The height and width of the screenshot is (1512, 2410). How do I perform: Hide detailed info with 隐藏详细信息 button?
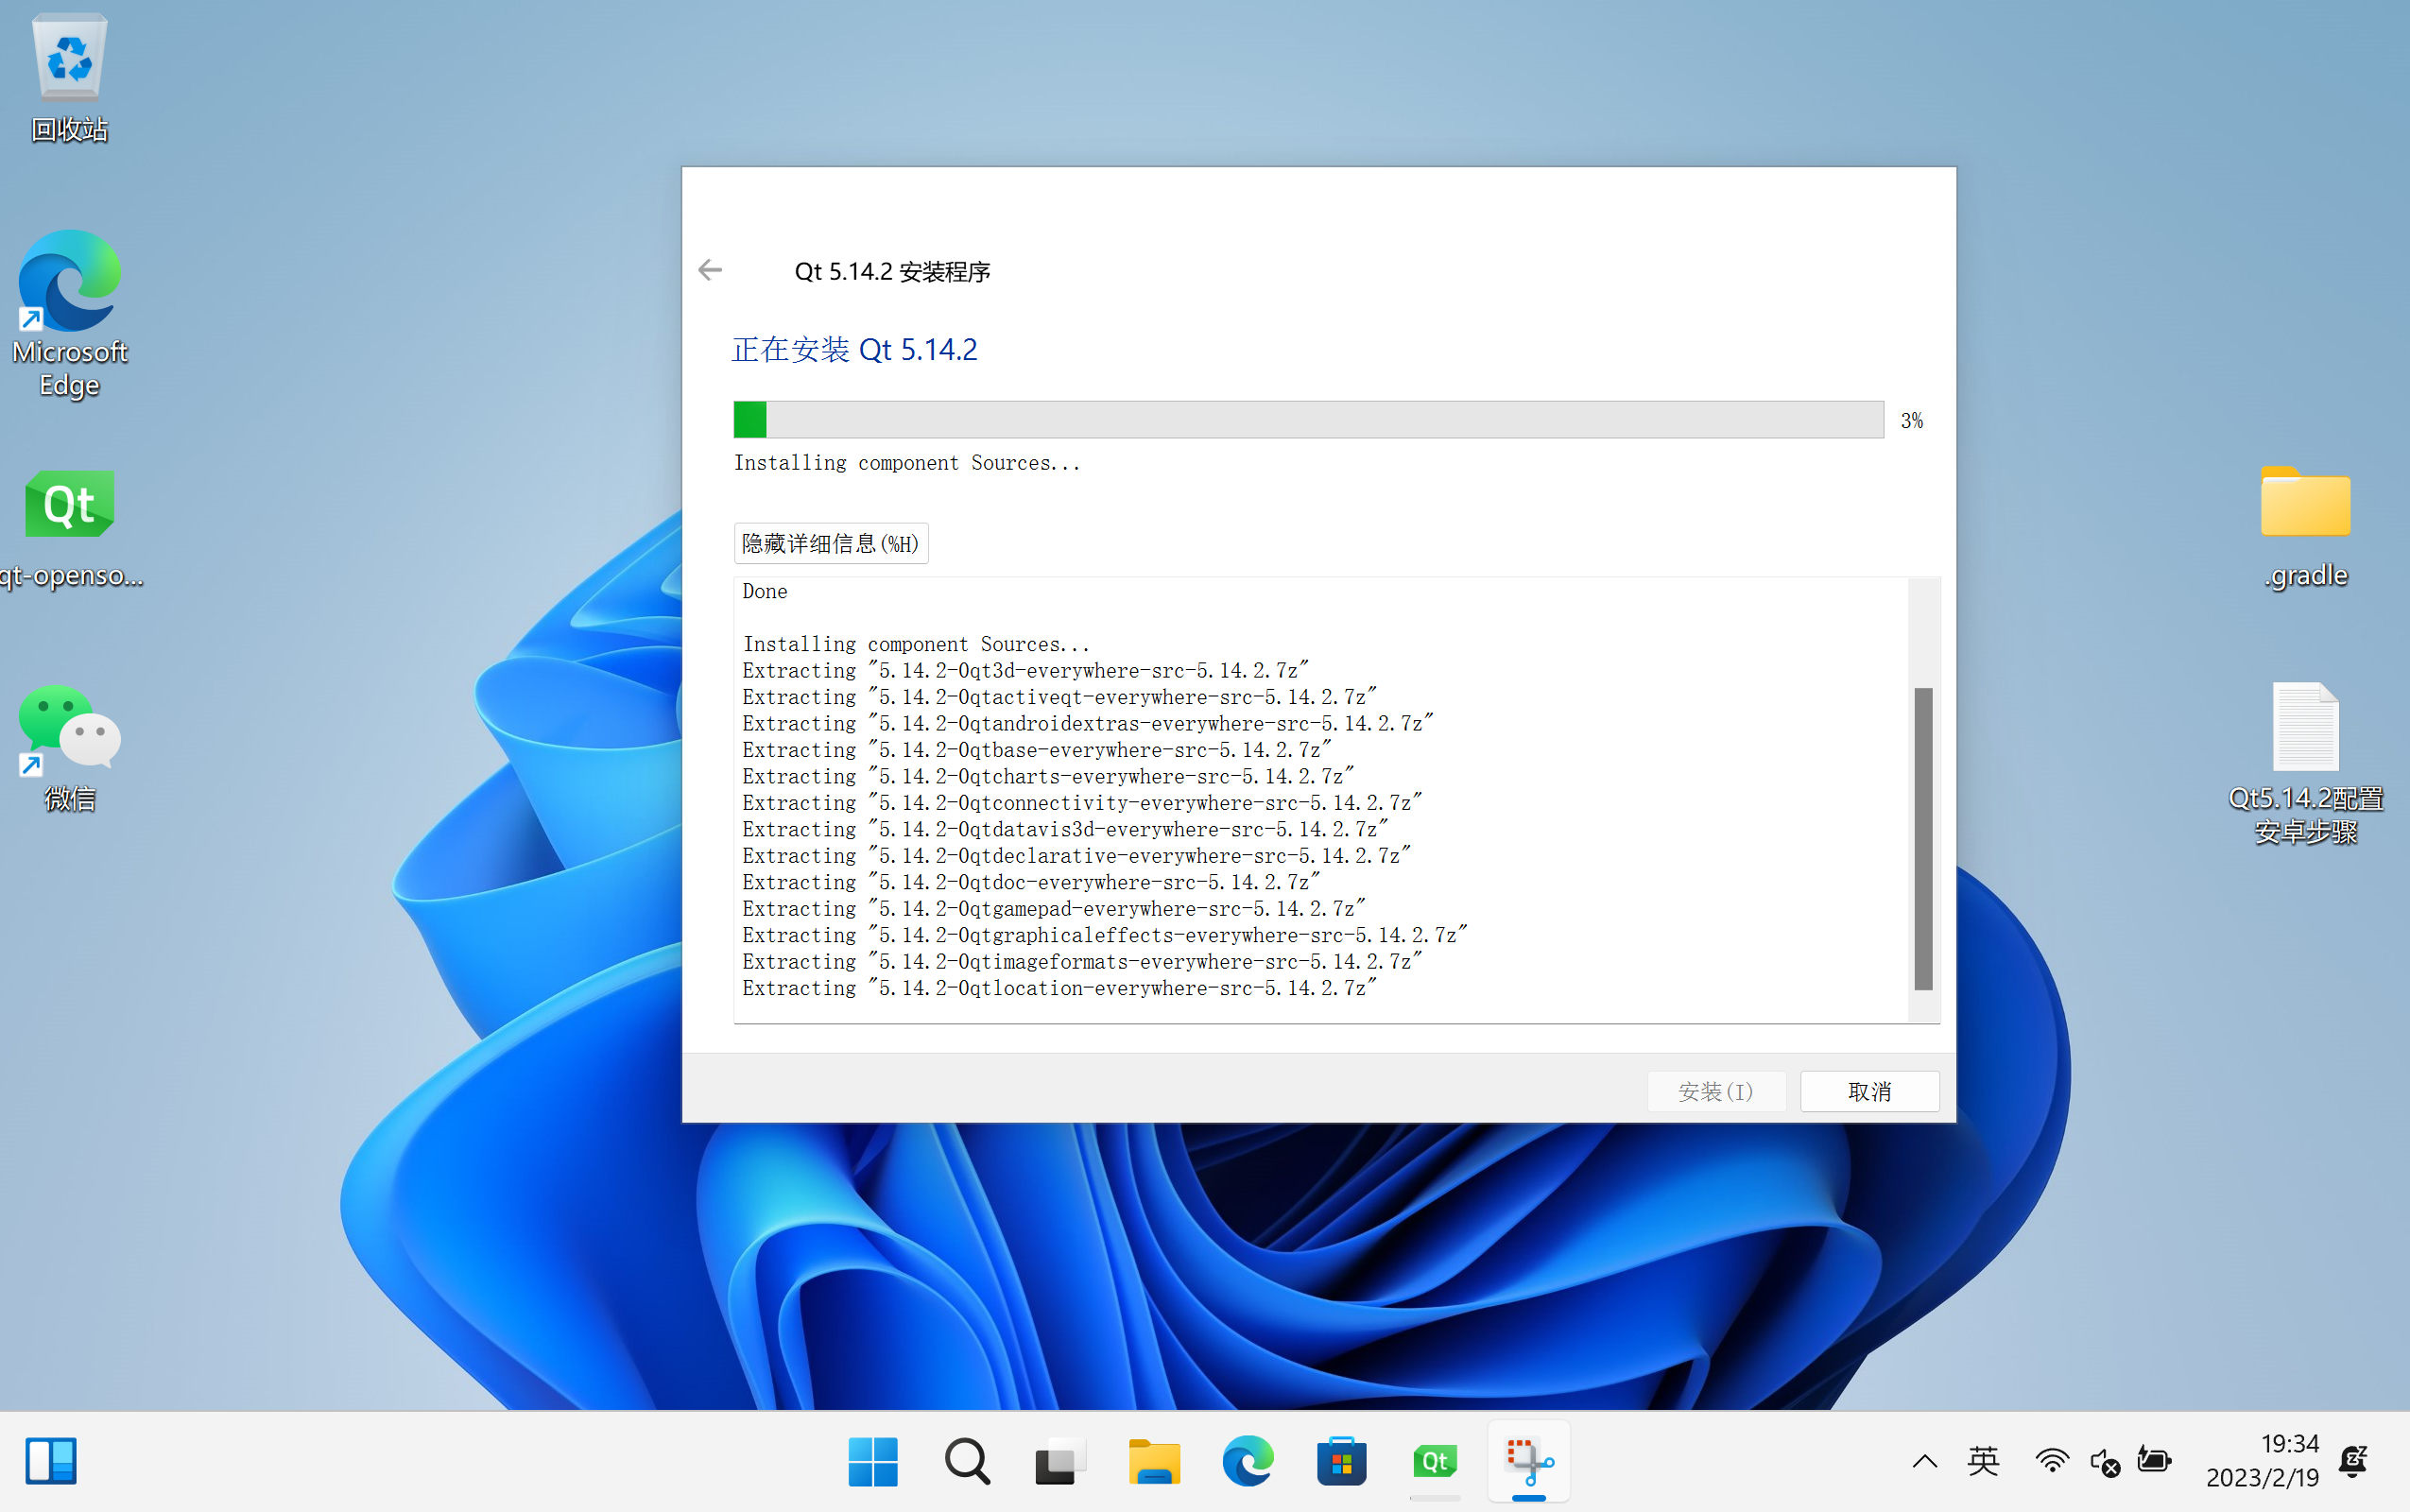830,543
